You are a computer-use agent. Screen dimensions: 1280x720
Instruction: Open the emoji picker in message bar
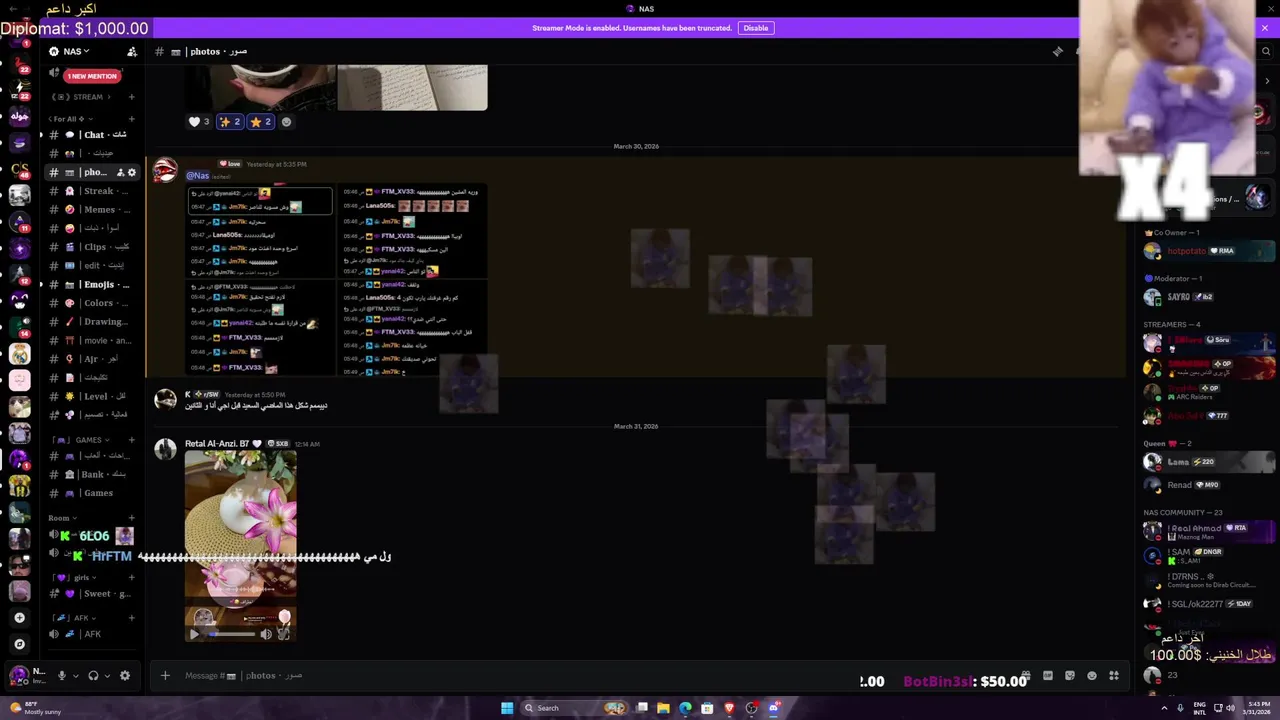point(1092,676)
